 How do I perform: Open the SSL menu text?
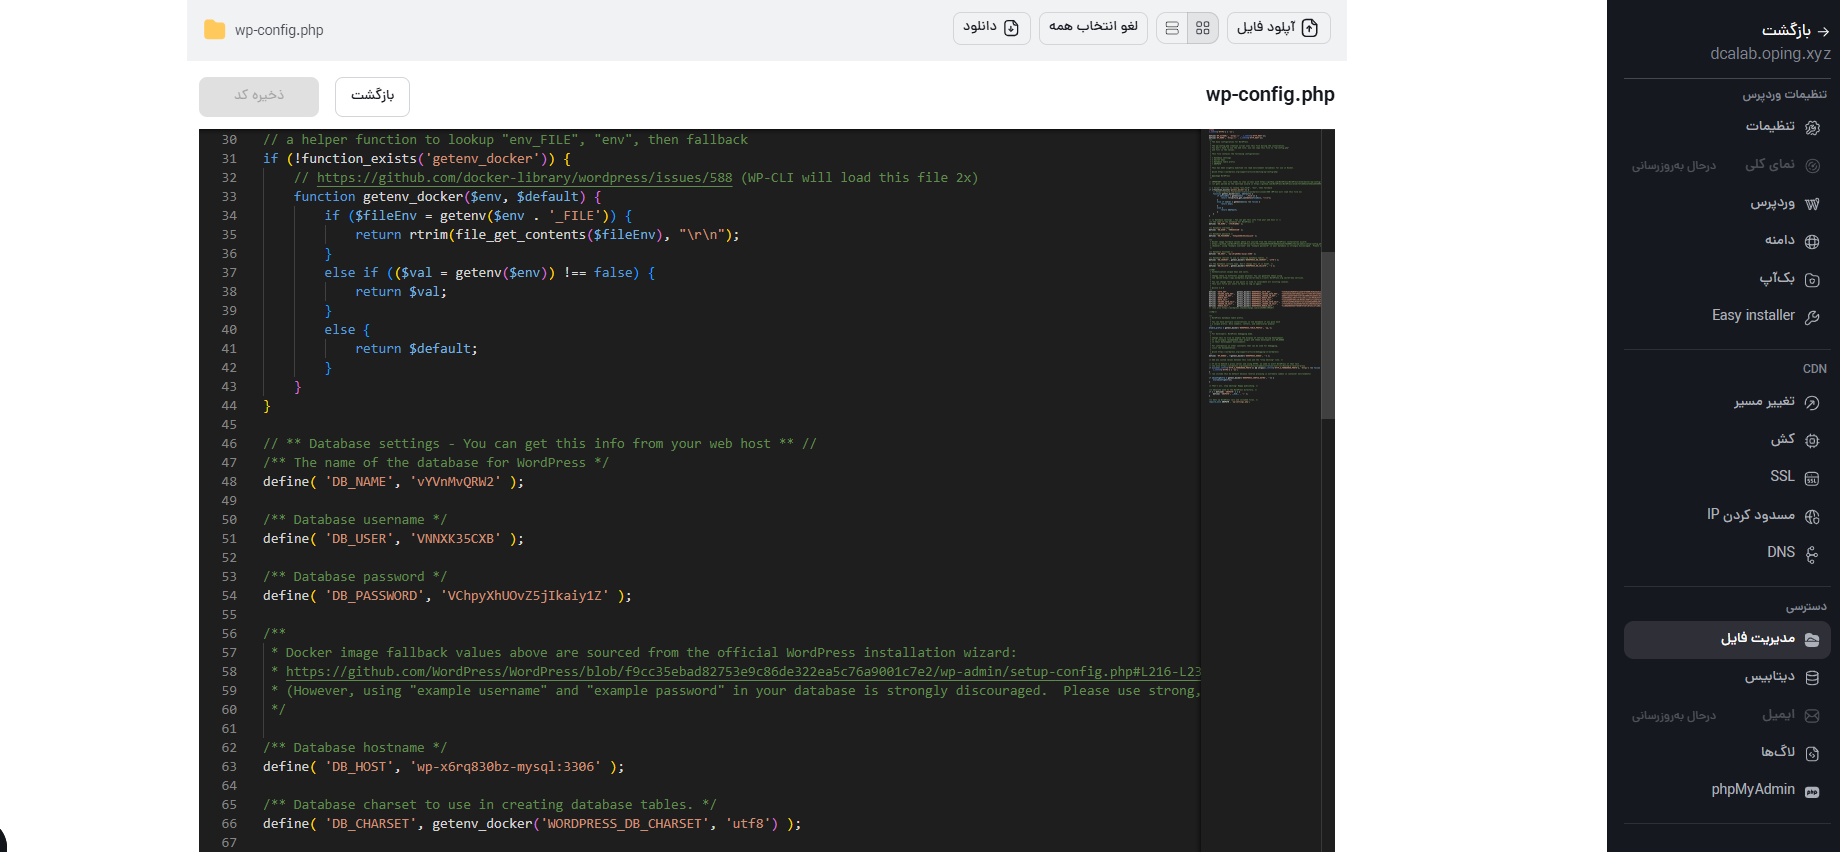point(1782,477)
